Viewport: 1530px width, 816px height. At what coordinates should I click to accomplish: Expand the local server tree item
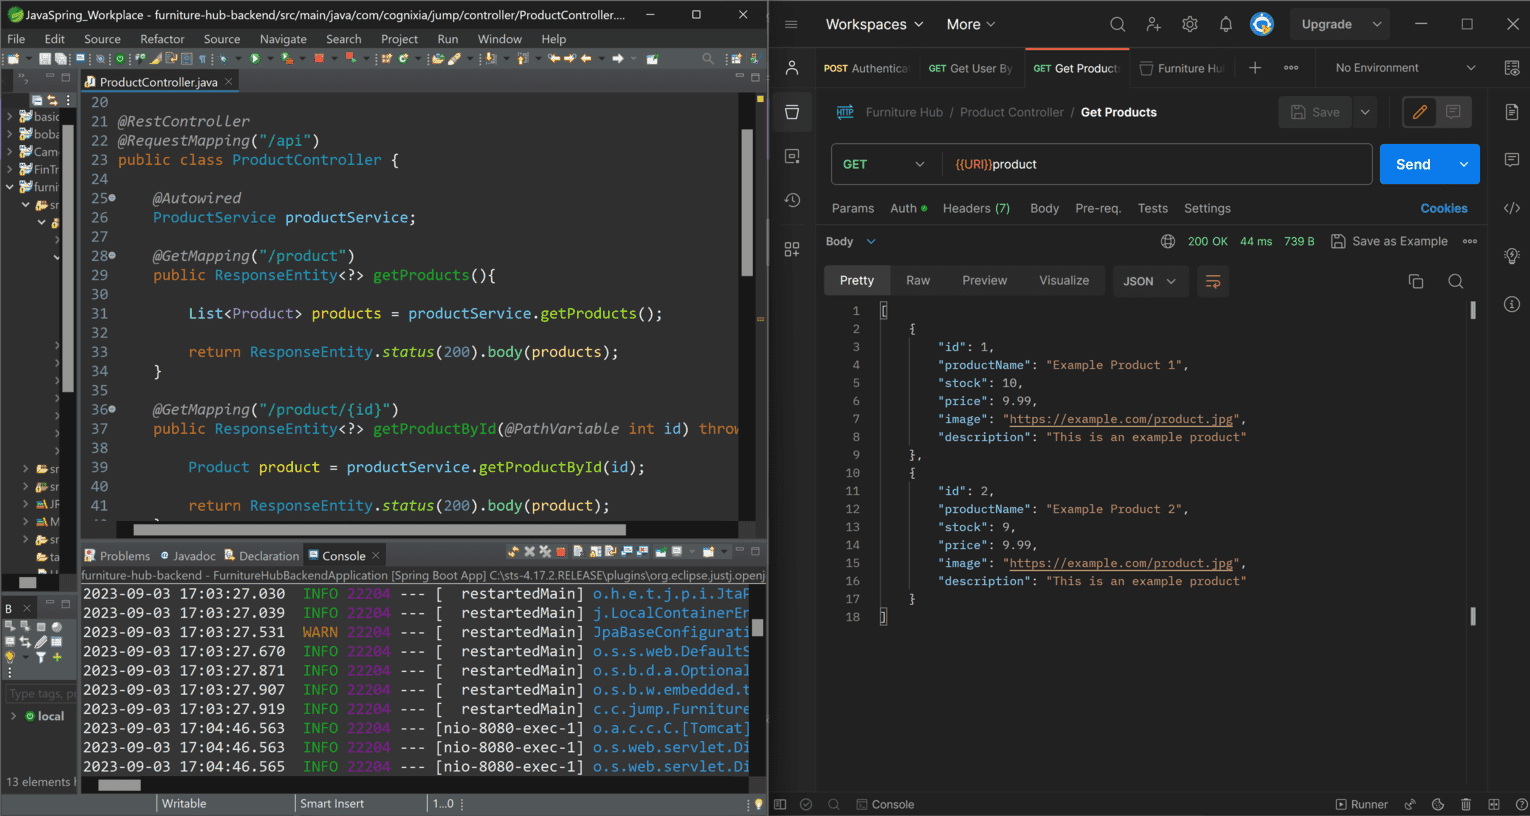[x=13, y=716]
